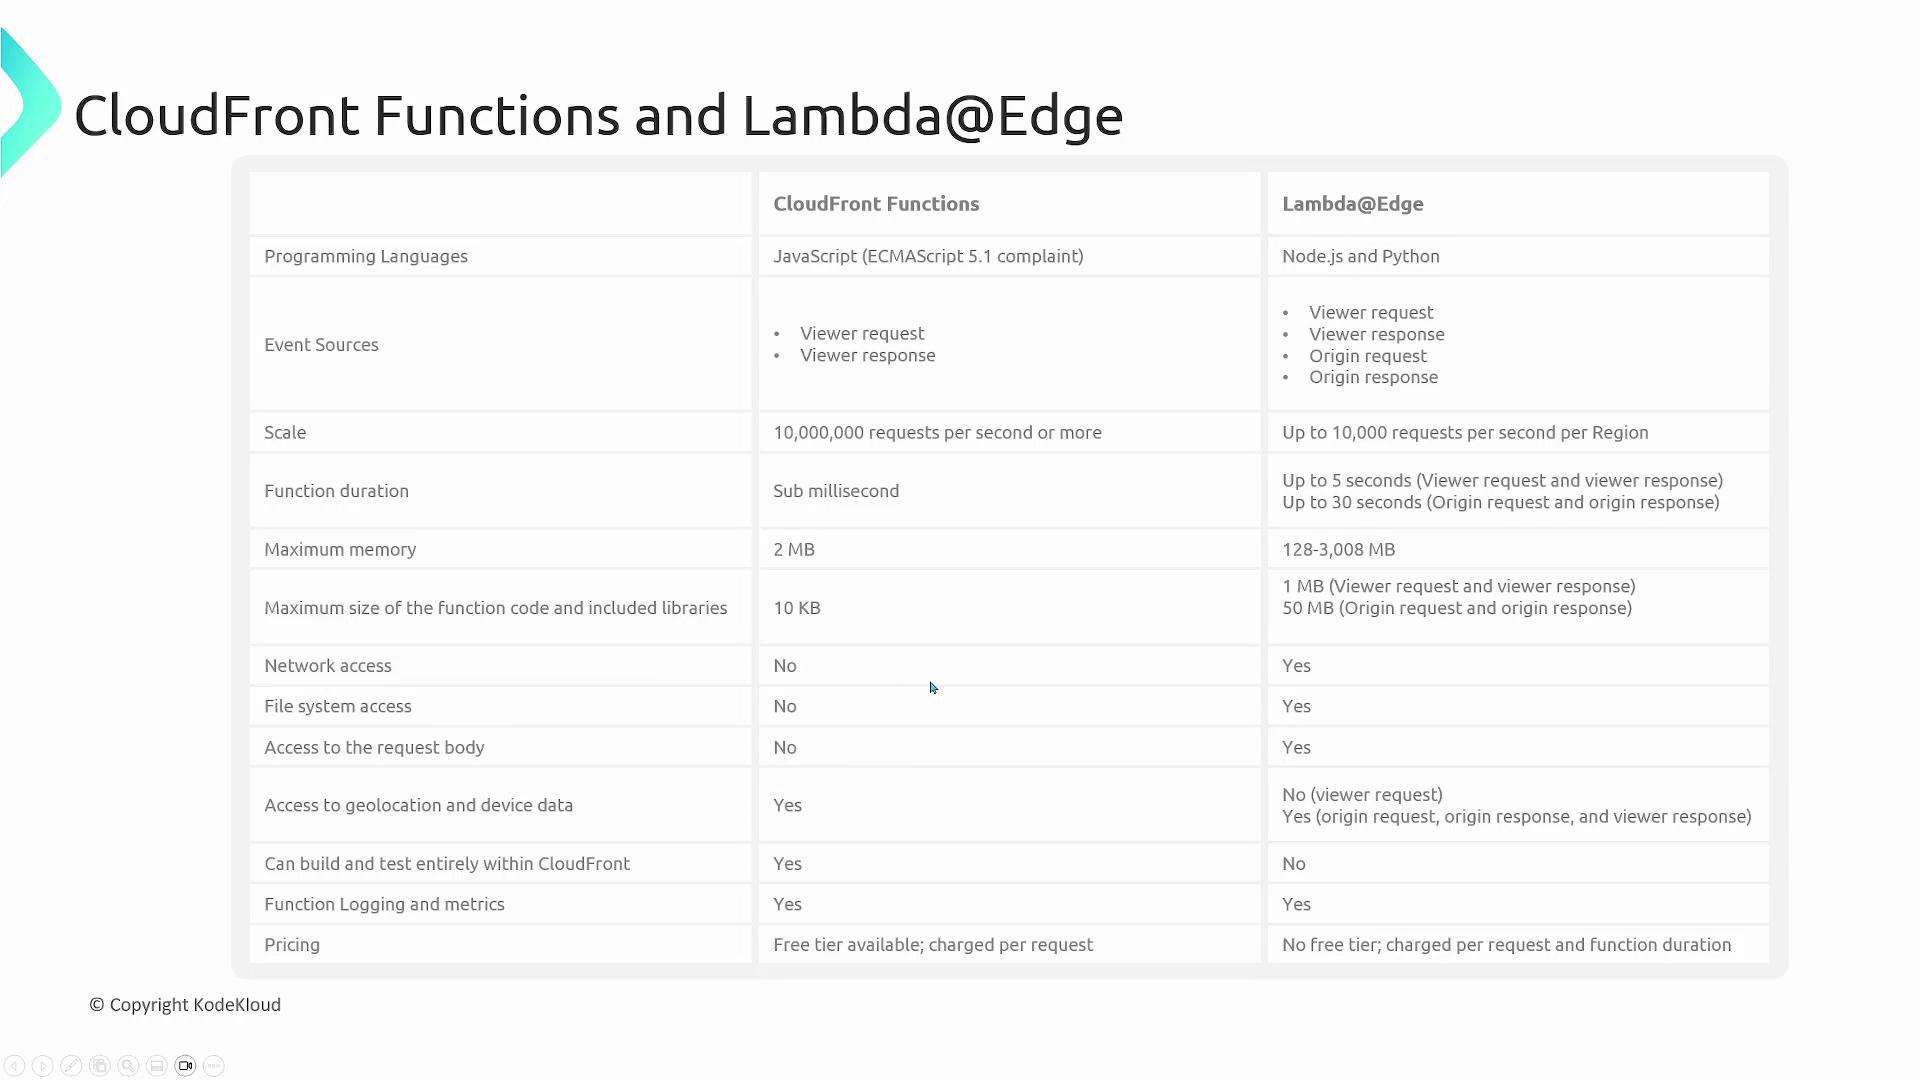1920x1080 pixels.
Task: Toggle subtitles in the slideshow
Action: [x=156, y=1066]
